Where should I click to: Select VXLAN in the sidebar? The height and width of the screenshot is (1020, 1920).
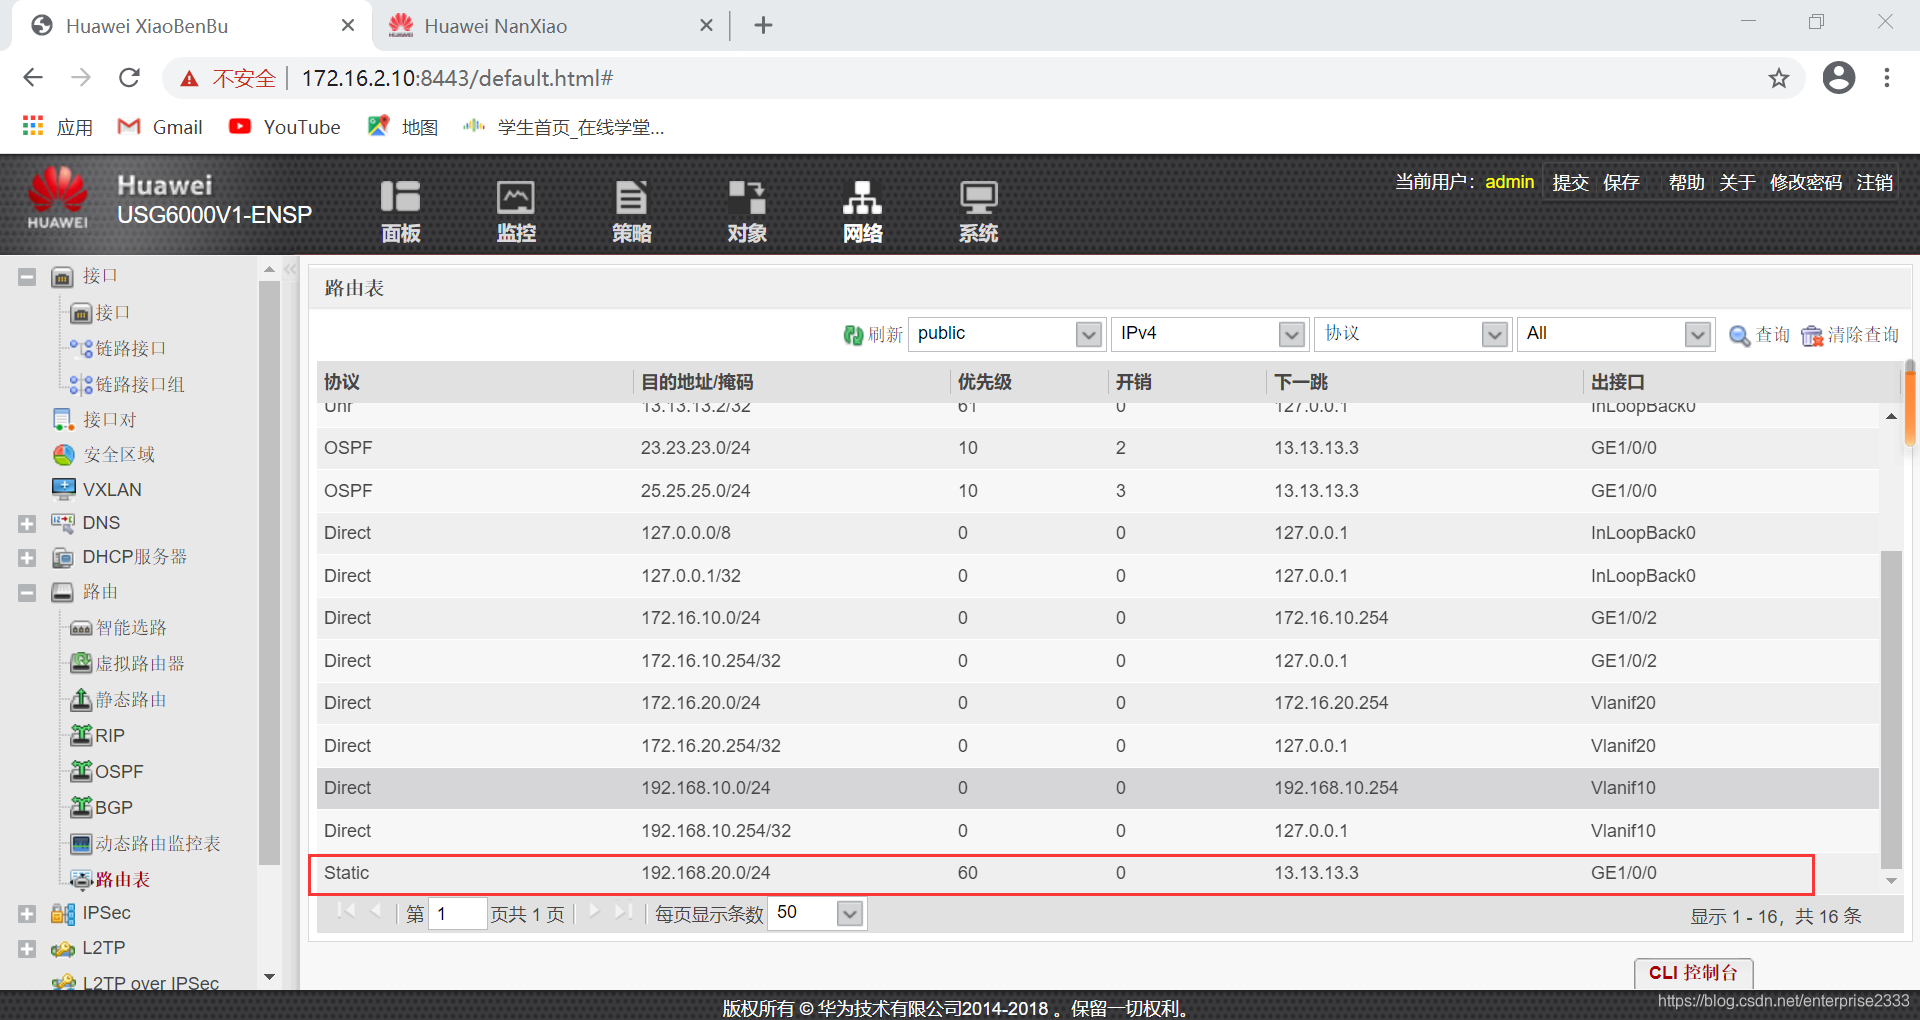112,489
